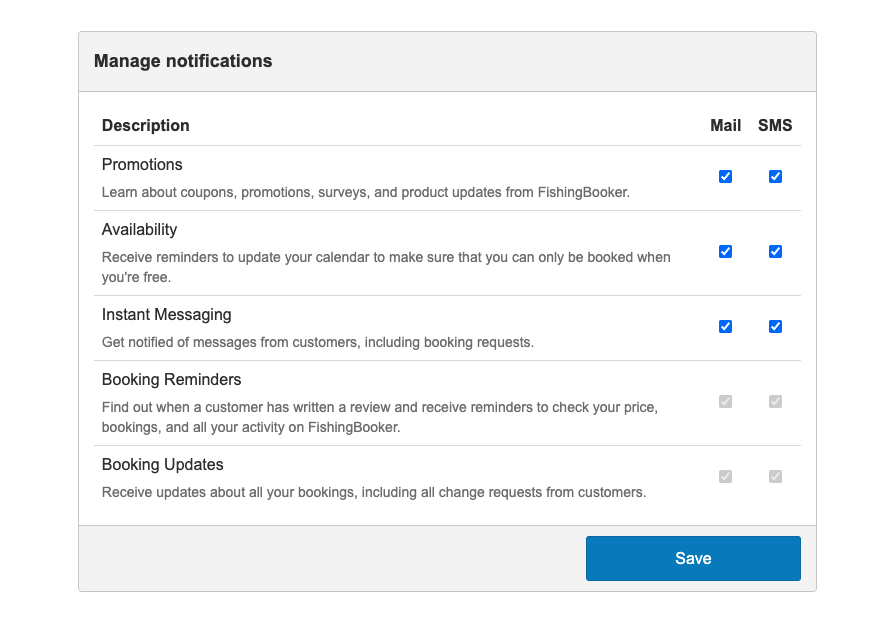Click the disabled SMS checkbox for Booking Reminders

tap(775, 401)
